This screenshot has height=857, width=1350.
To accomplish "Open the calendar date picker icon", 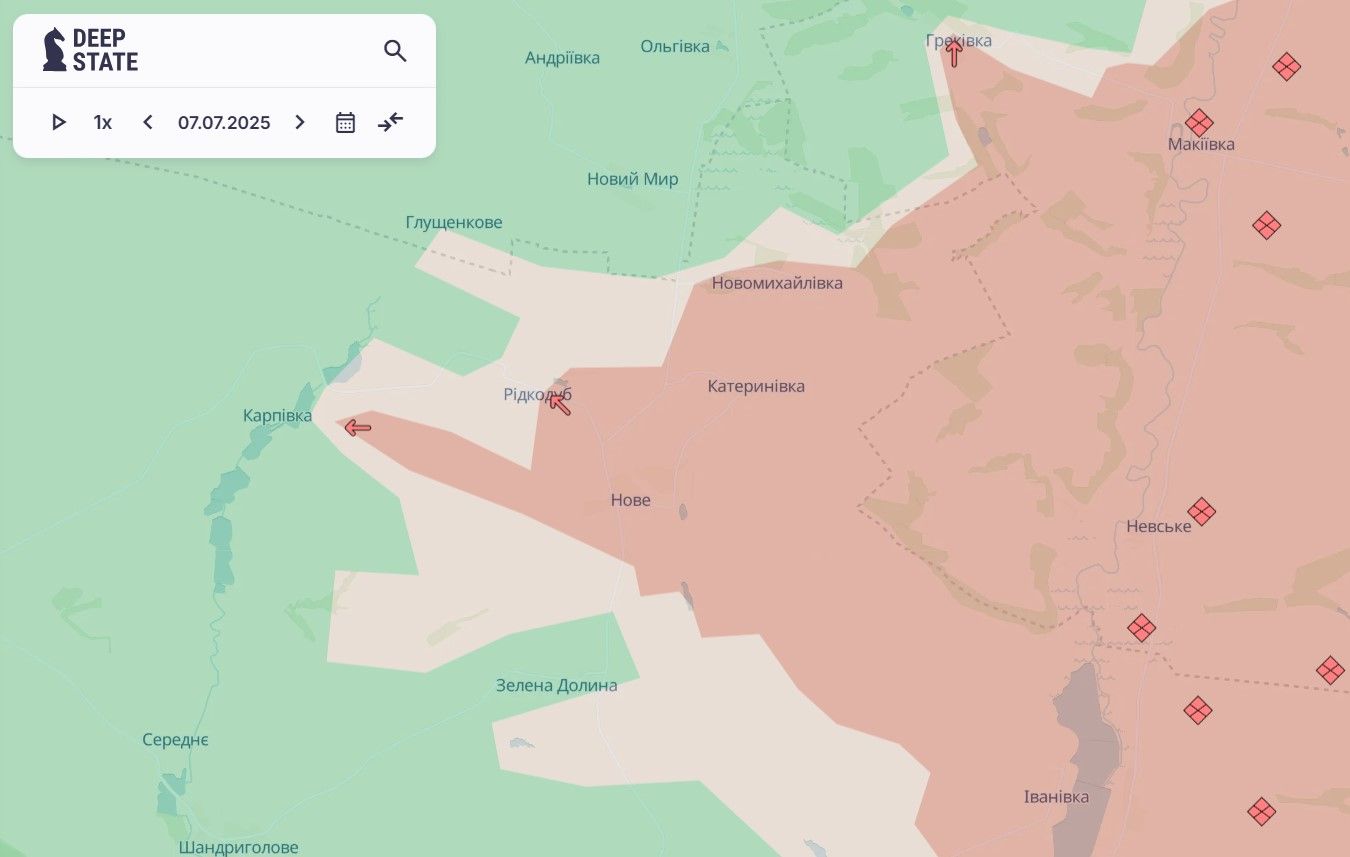I will click(345, 123).
